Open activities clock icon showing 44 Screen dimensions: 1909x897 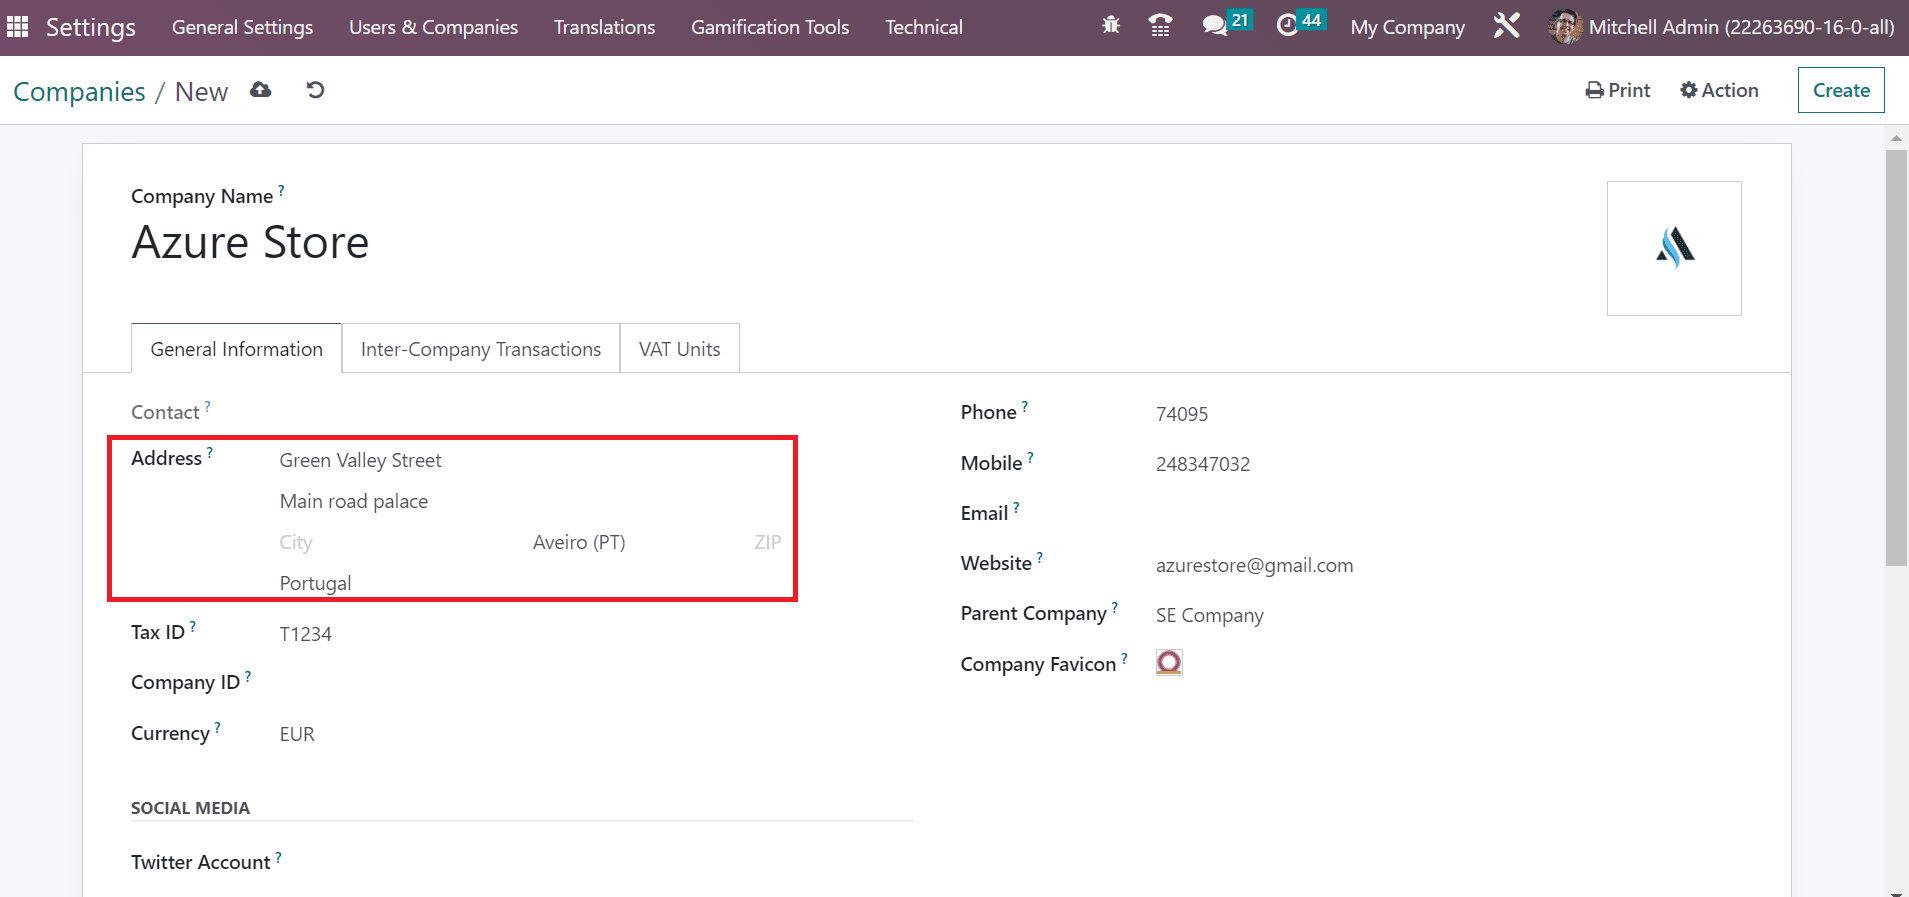tap(1300, 24)
